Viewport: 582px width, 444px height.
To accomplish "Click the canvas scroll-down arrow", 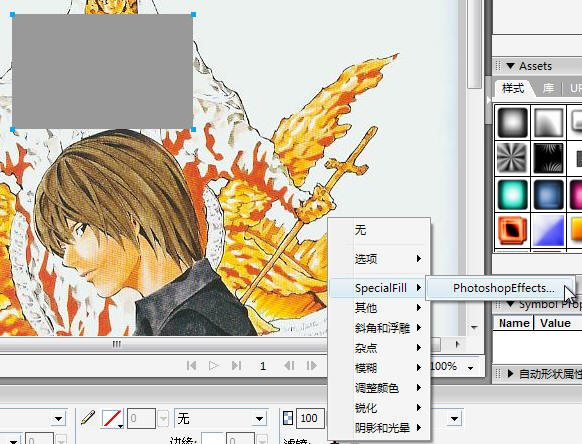I will click(x=474, y=327).
